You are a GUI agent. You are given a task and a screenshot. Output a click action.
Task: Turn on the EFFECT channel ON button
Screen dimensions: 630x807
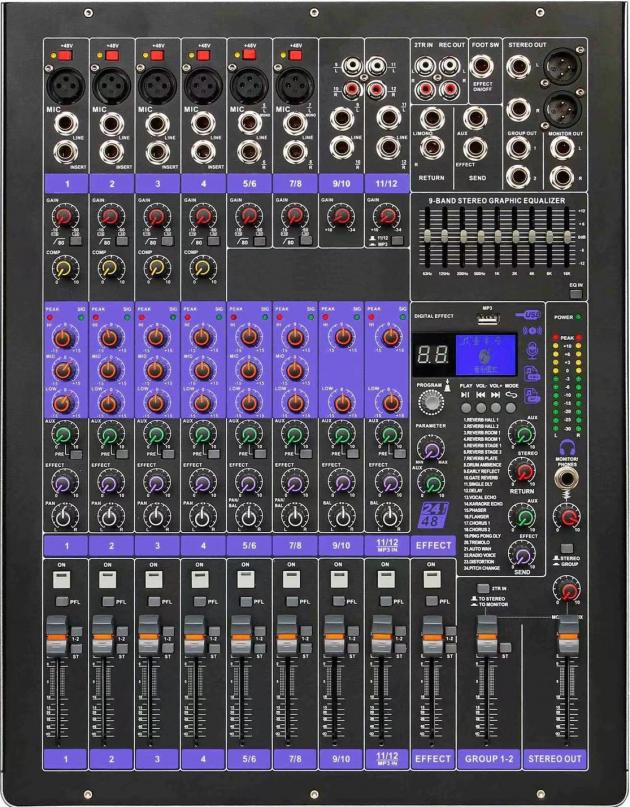(432, 579)
